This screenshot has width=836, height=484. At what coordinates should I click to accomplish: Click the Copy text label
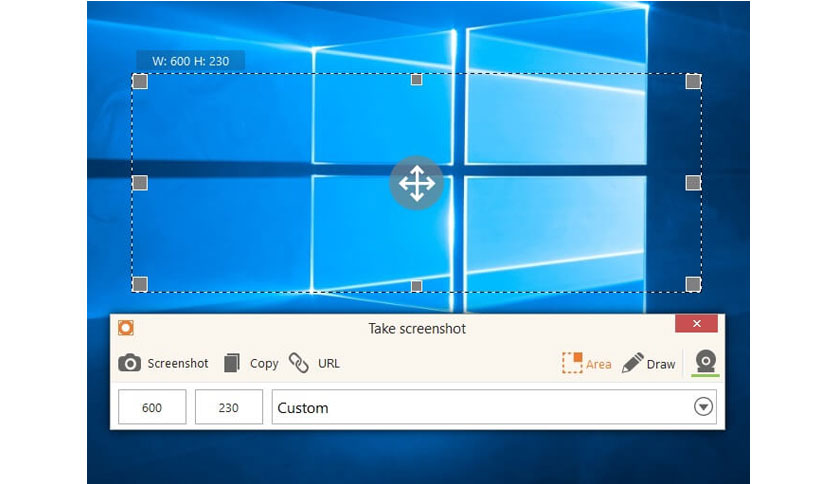point(264,364)
